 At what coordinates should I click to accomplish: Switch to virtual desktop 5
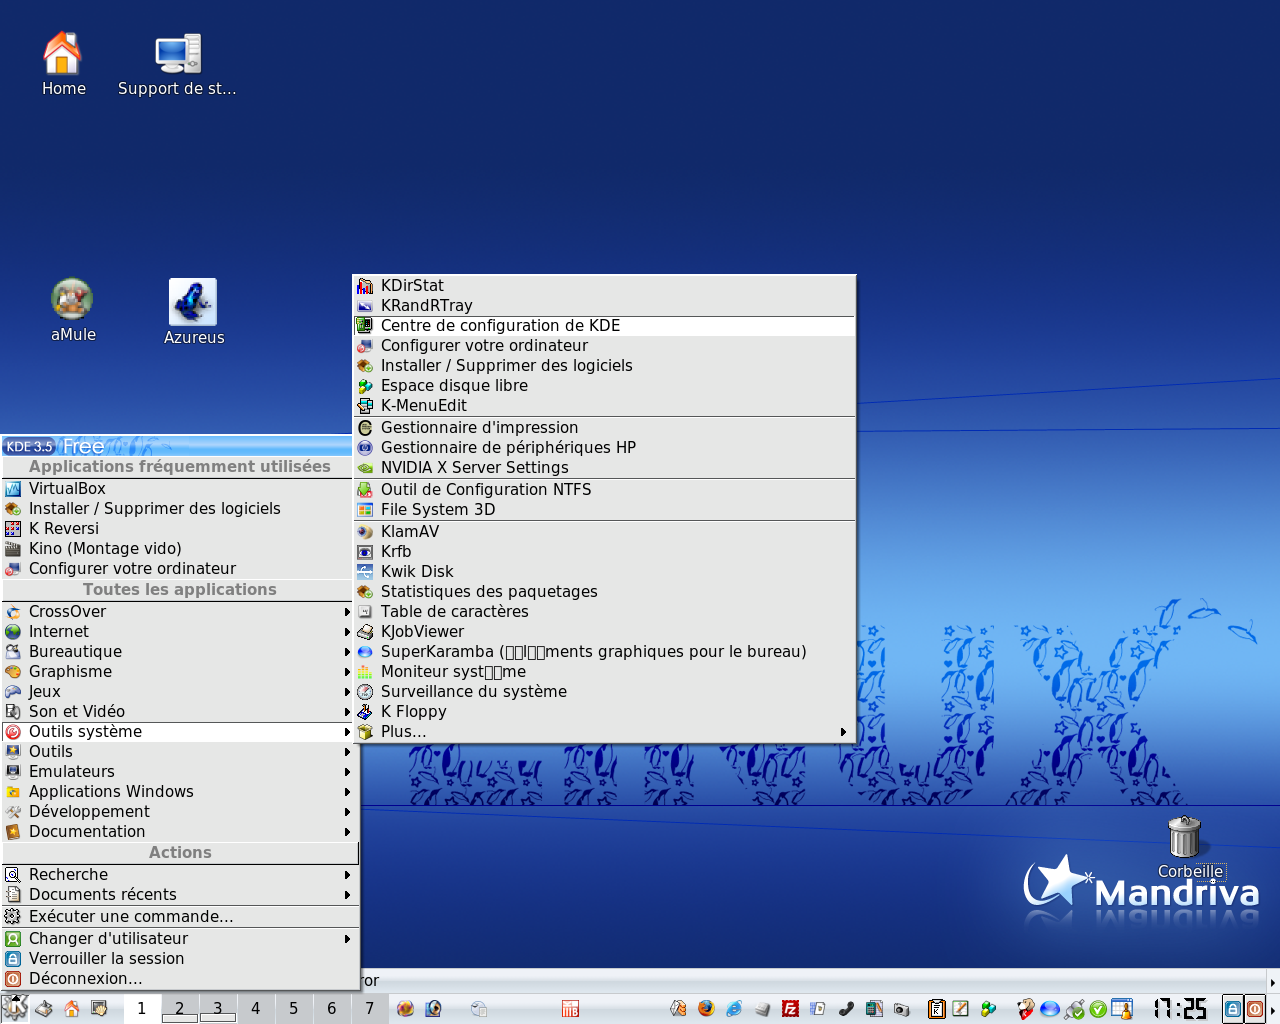click(x=294, y=1008)
